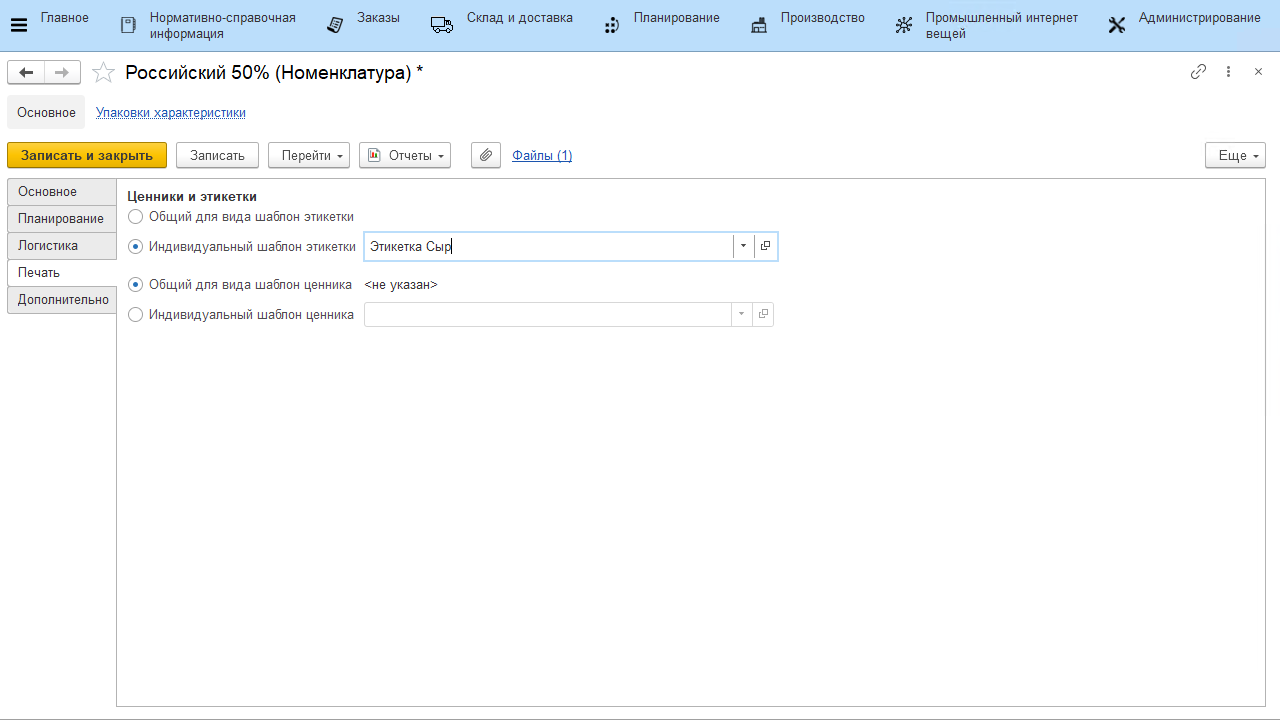Click the back navigation arrow
The image size is (1280, 720).
(x=26, y=72)
